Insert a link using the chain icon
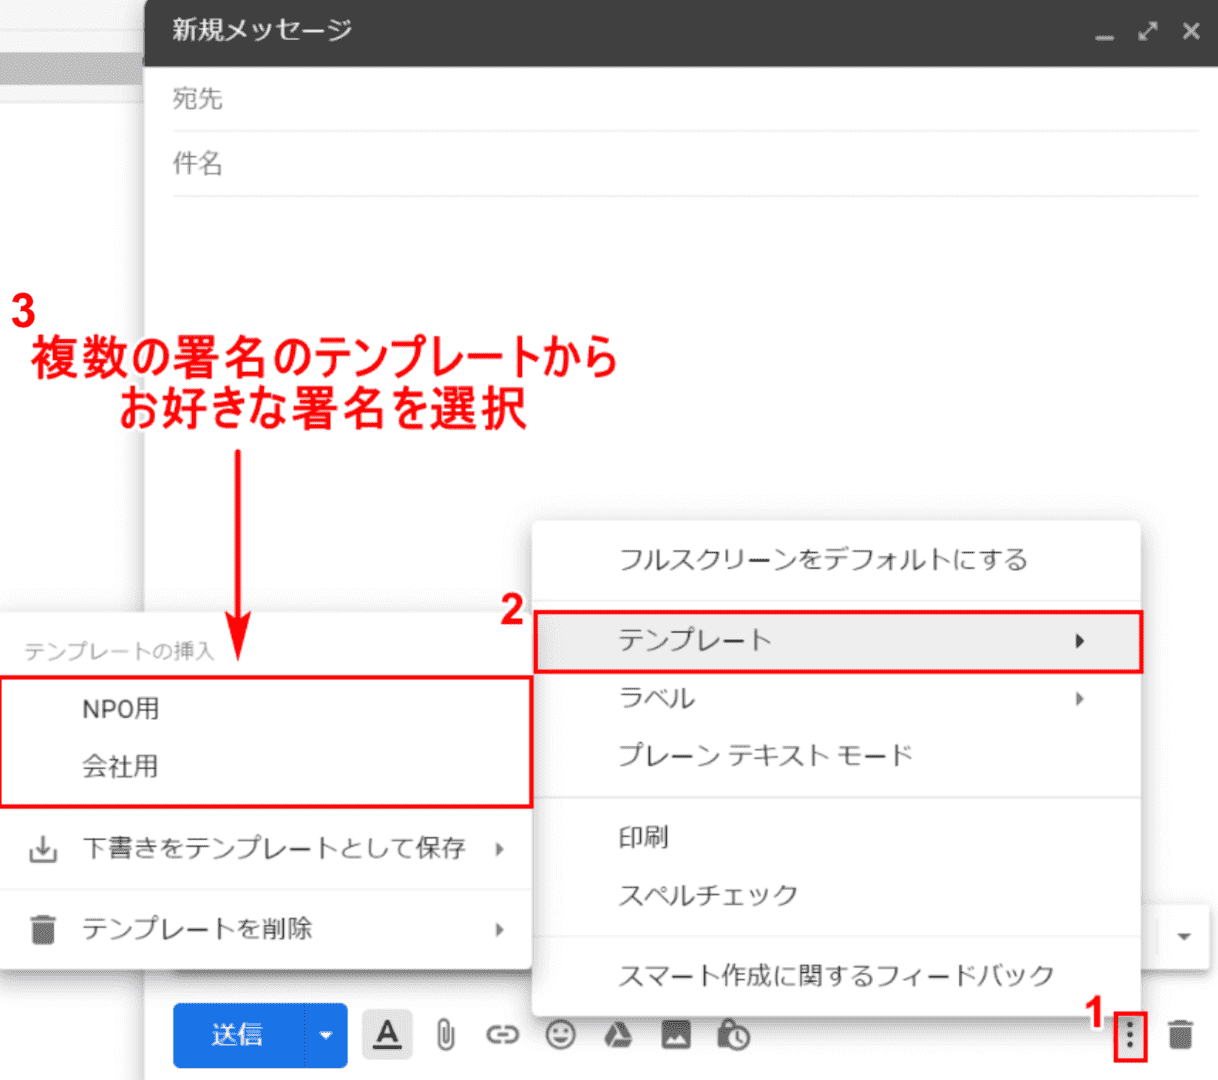Screen dimensions: 1218x1080 coord(502,1035)
